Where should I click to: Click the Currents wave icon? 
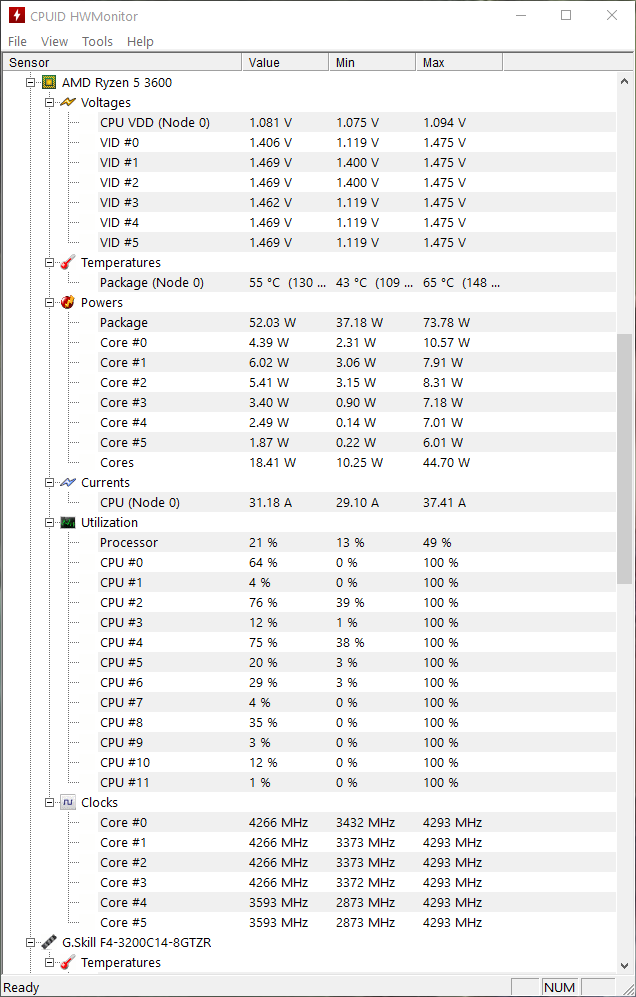point(68,483)
